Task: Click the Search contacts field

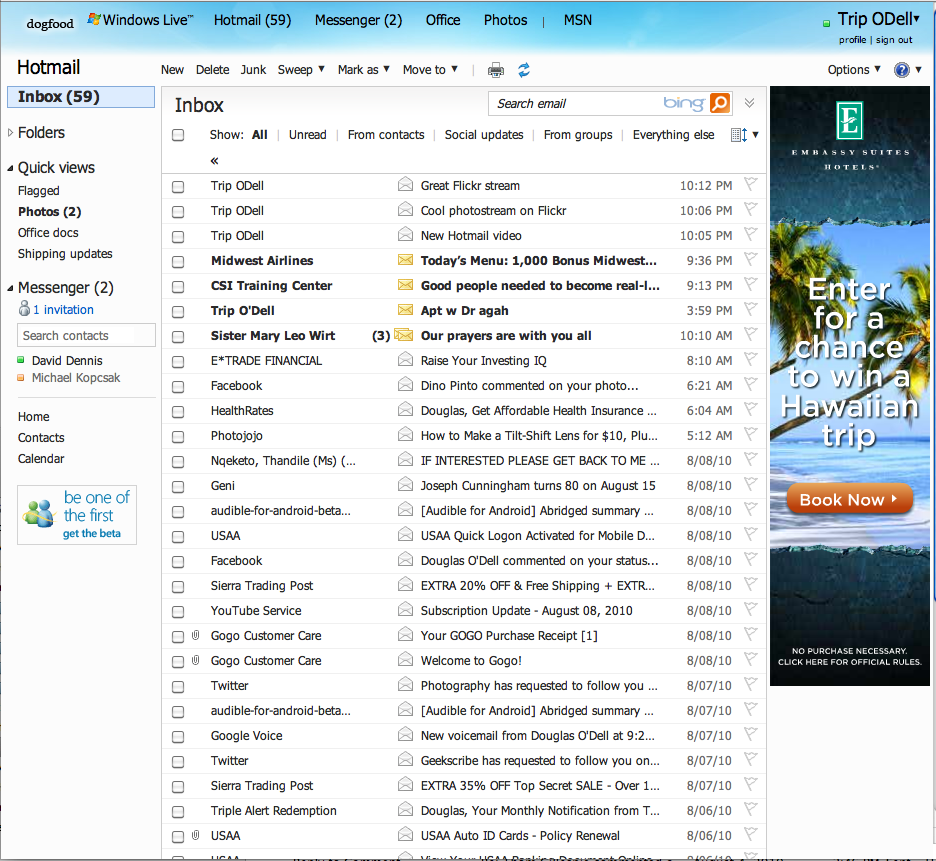Action: point(87,335)
